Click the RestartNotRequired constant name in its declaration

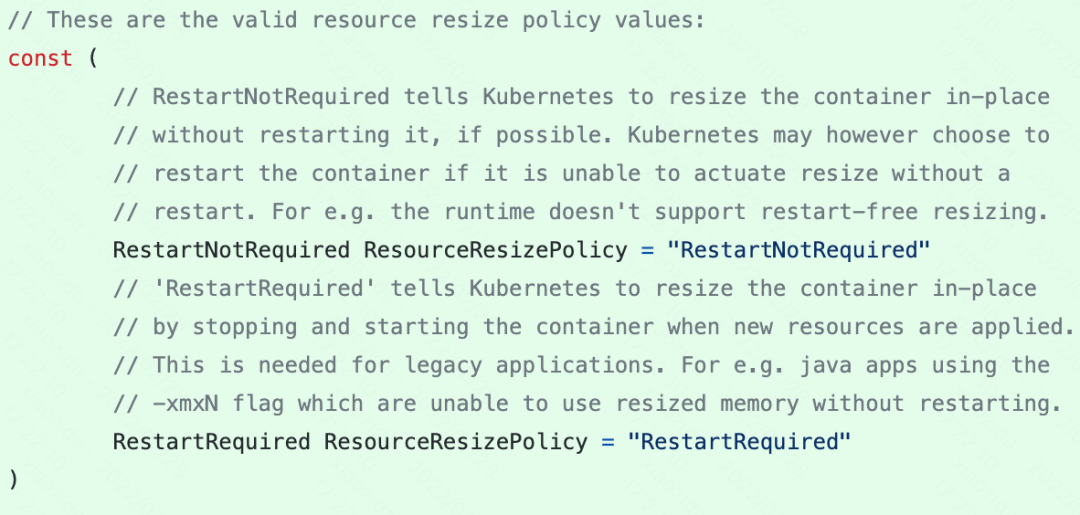coord(231,249)
